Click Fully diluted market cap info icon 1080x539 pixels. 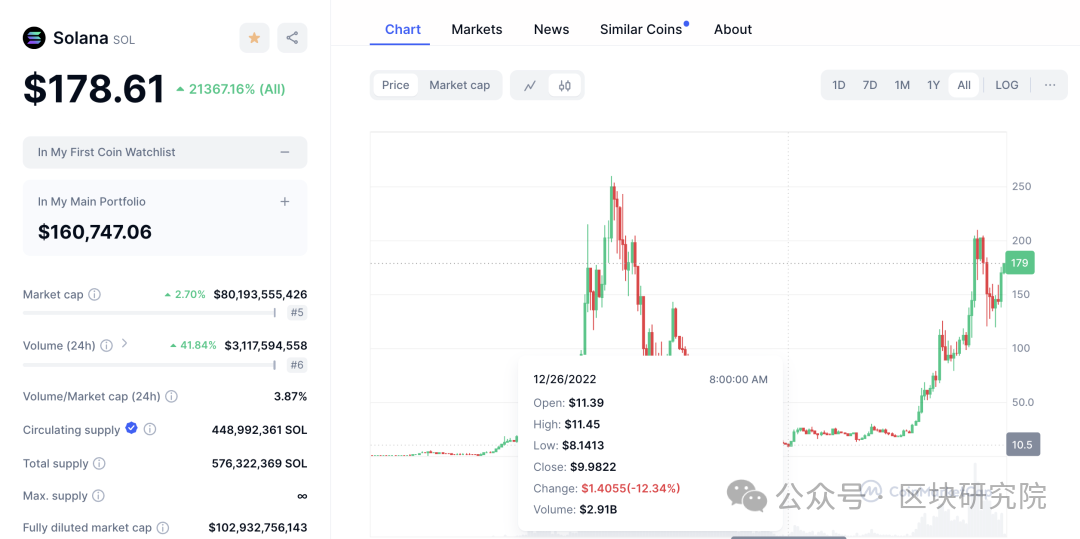coord(163,528)
